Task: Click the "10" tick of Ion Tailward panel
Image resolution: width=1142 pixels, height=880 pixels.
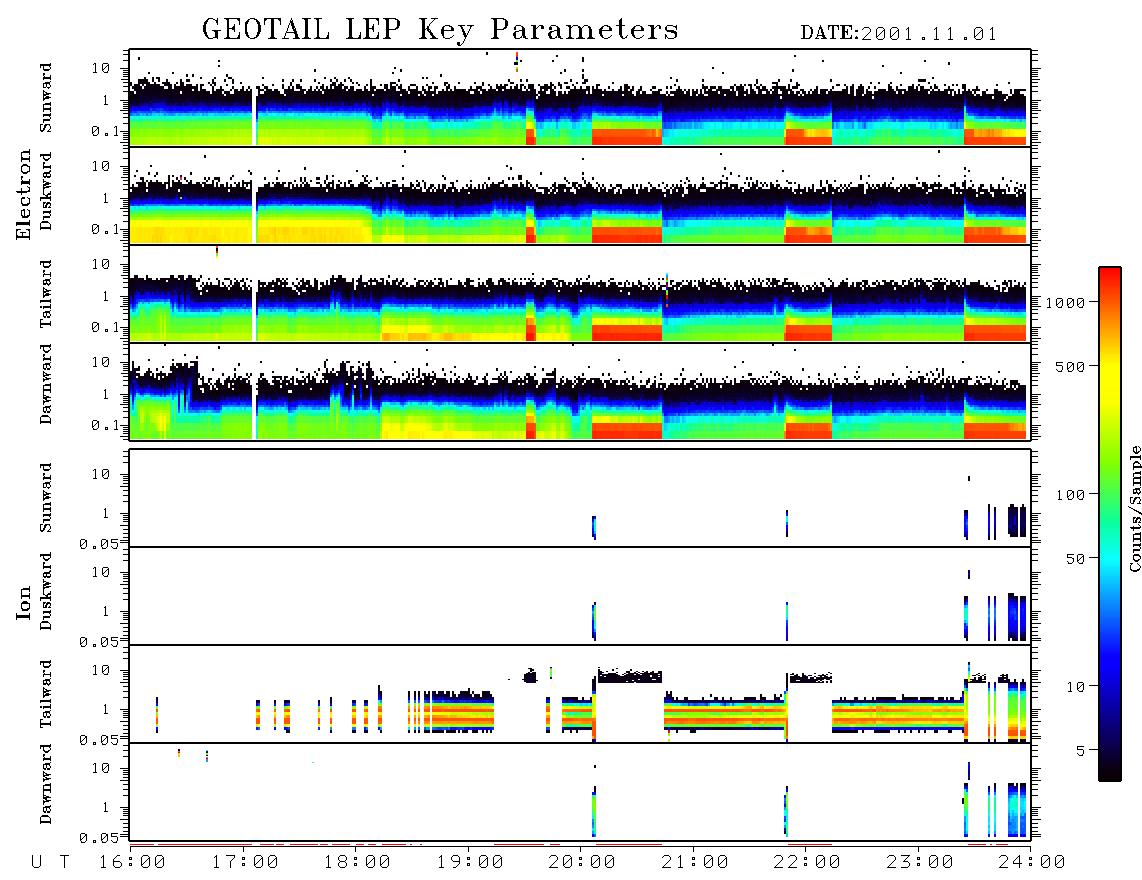Action: (x=101, y=670)
